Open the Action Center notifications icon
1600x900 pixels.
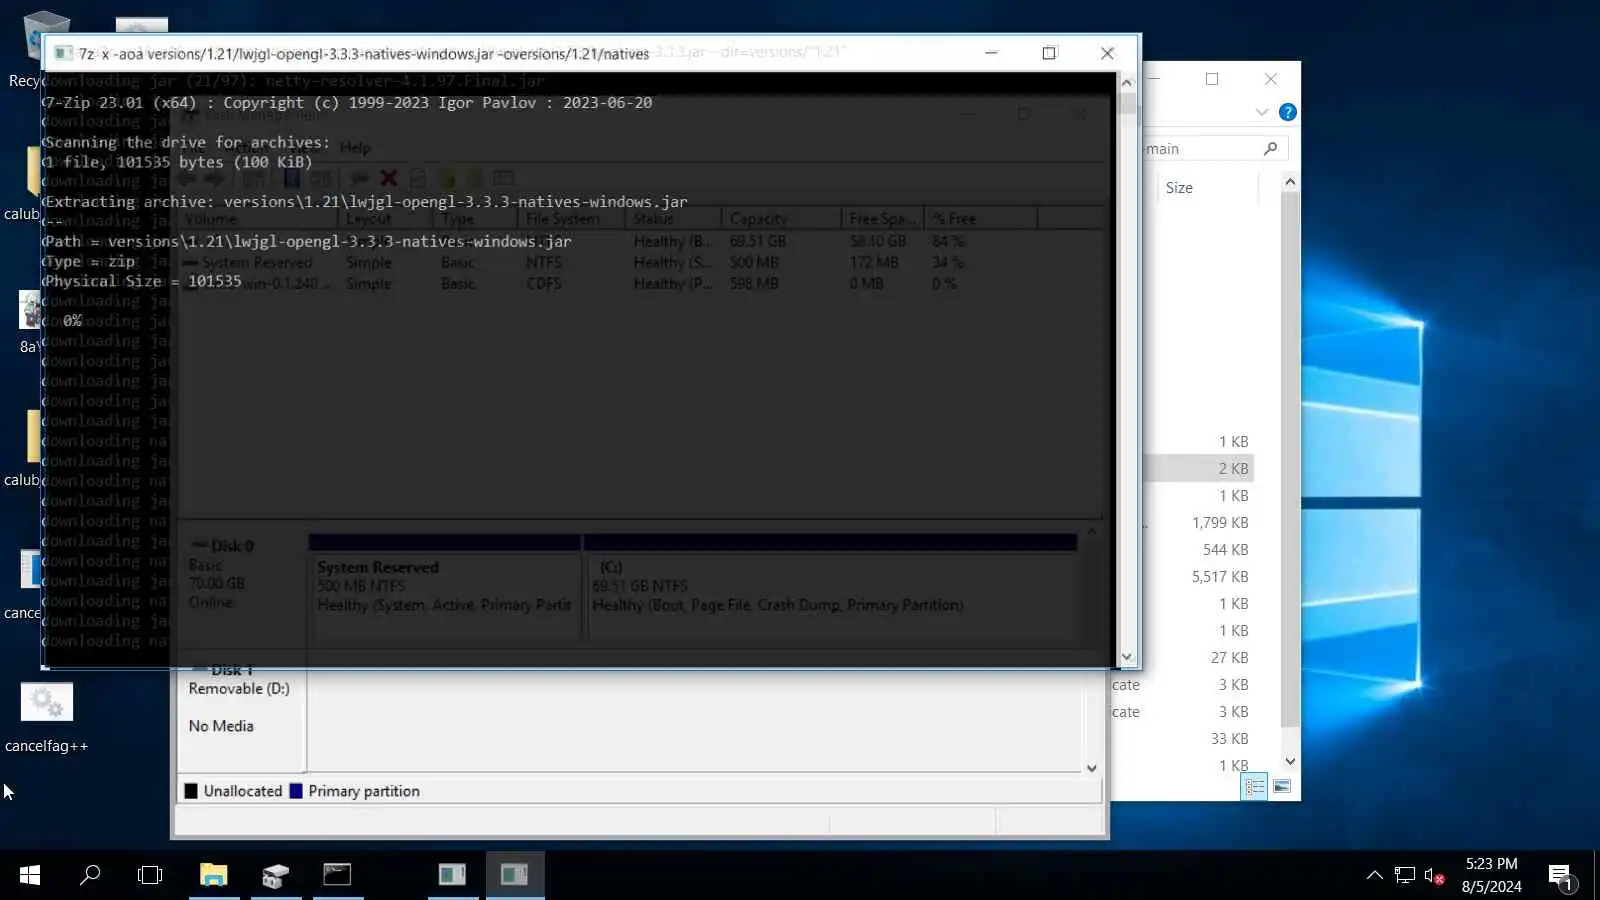1561,877
